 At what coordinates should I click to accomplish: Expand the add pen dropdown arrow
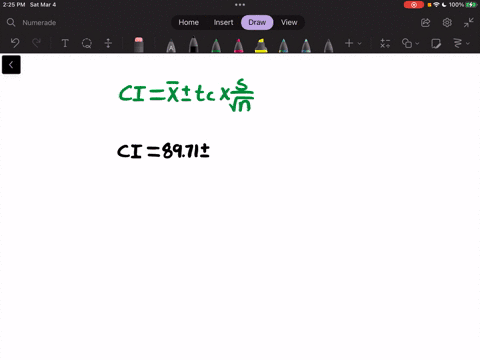coord(359,43)
